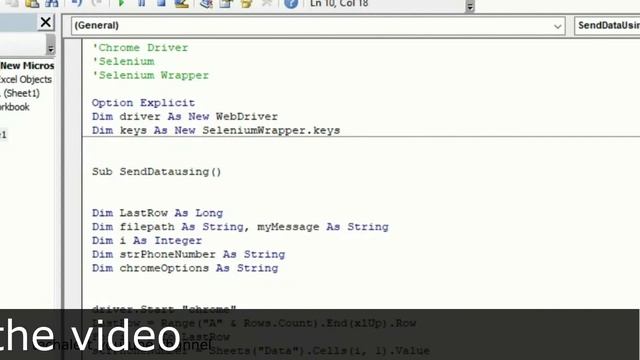Open the (General) object dropdown
Image resolution: width=640 pixels, height=360 pixels.
pos(318,26)
